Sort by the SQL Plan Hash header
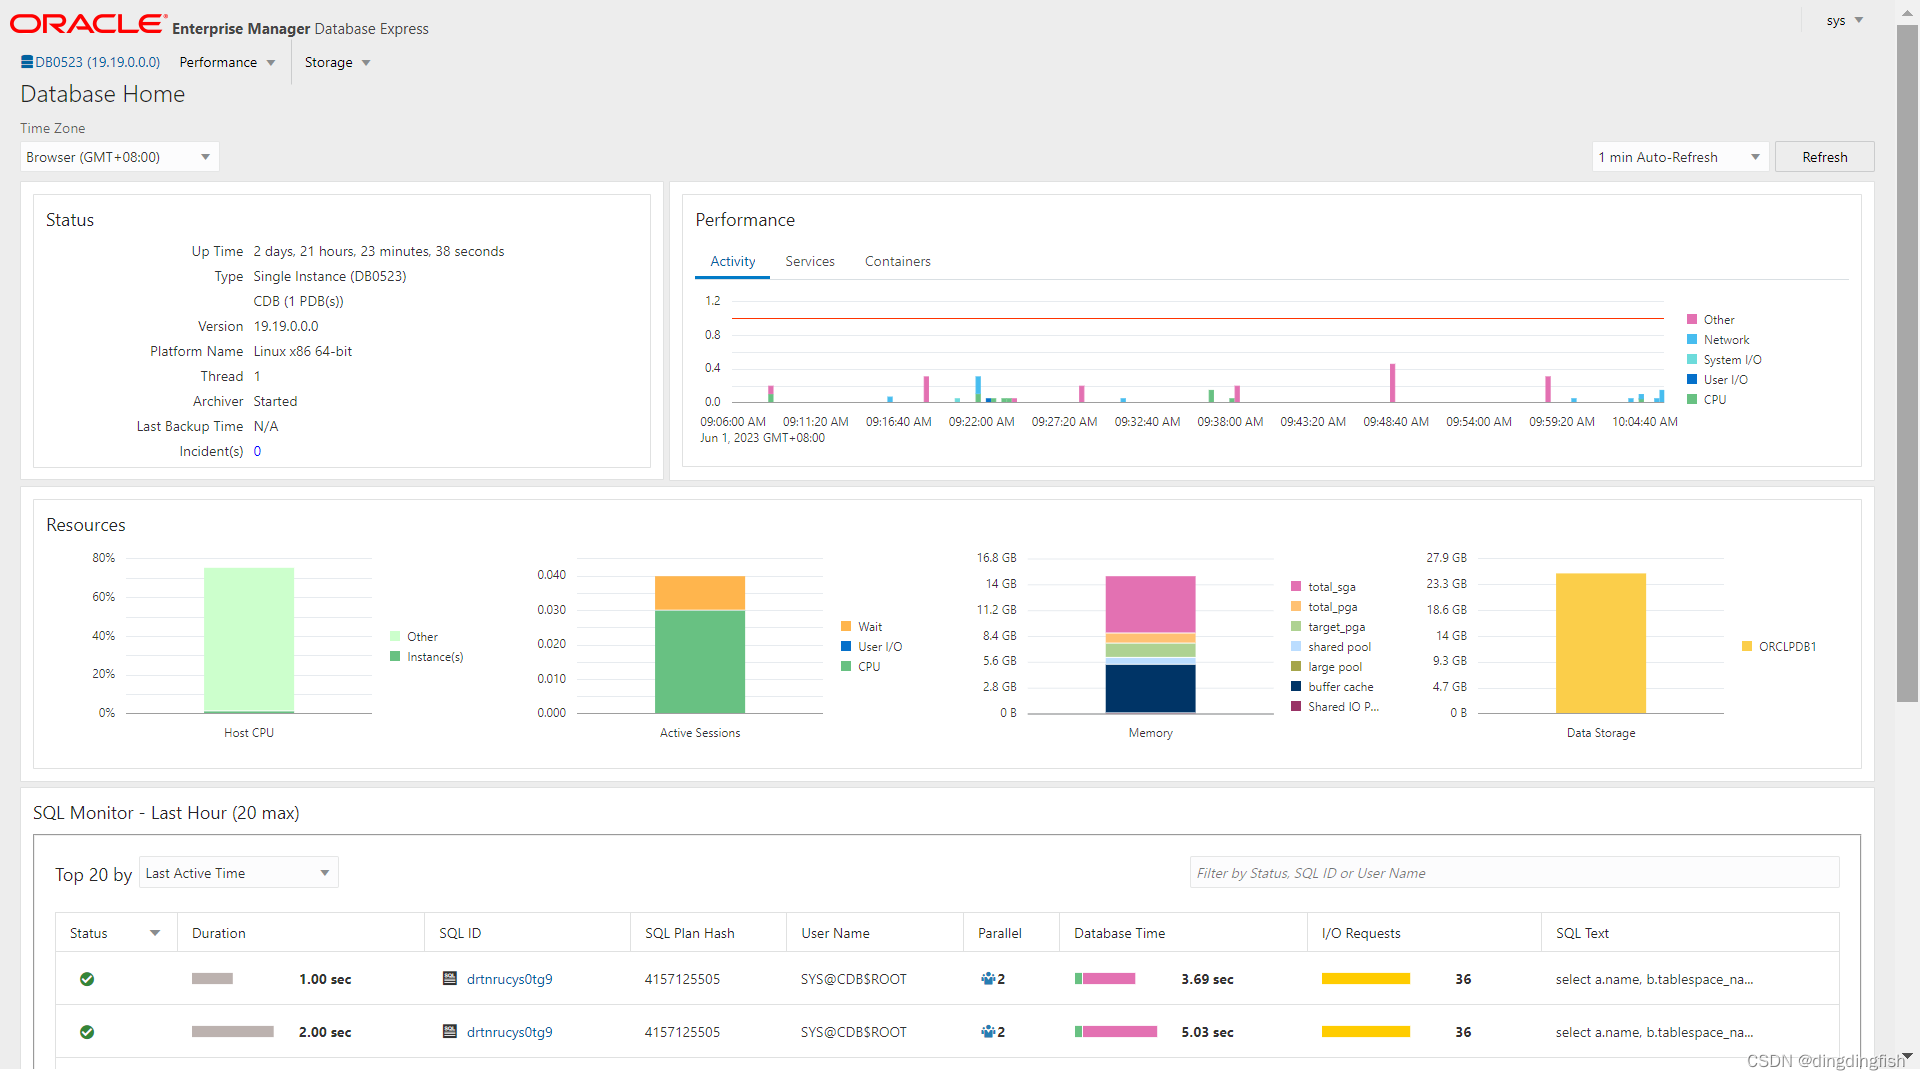 pyautogui.click(x=708, y=933)
